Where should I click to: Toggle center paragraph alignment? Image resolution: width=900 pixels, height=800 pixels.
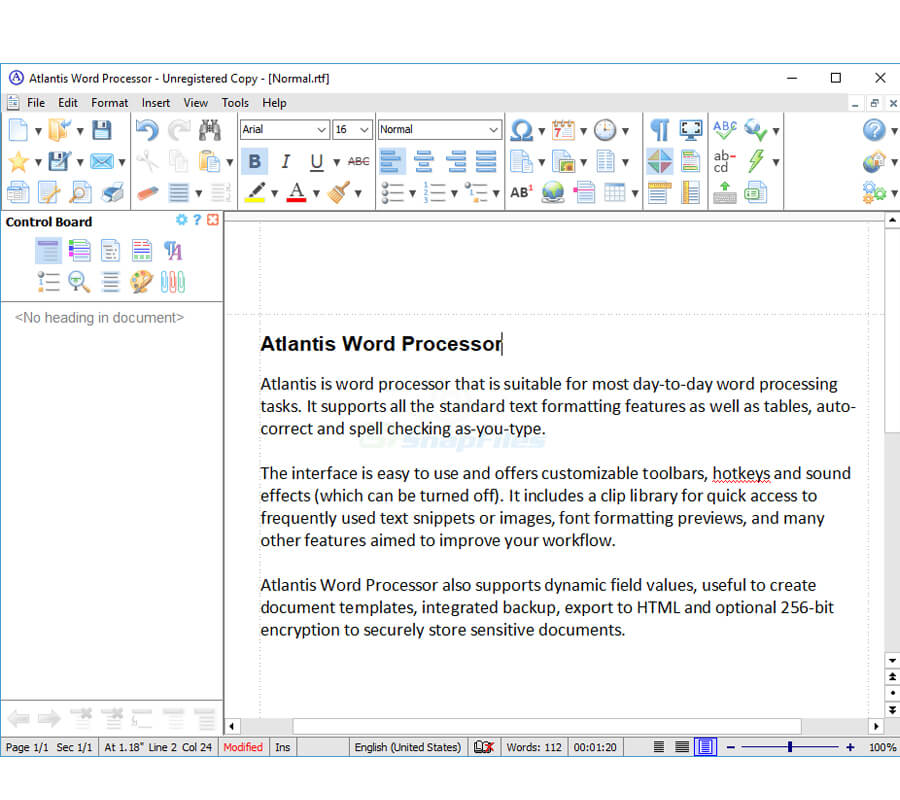[x=424, y=162]
